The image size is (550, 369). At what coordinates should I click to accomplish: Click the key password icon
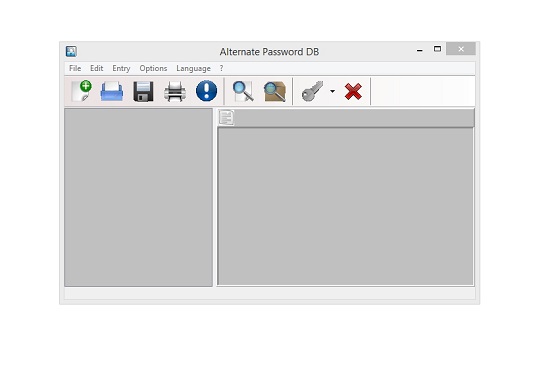(312, 91)
